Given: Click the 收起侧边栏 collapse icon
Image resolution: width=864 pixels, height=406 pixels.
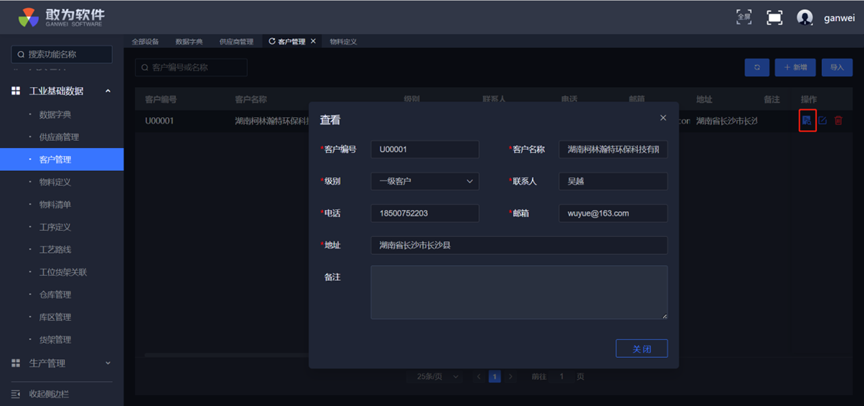Looking at the screenshot, I should 16,394.
